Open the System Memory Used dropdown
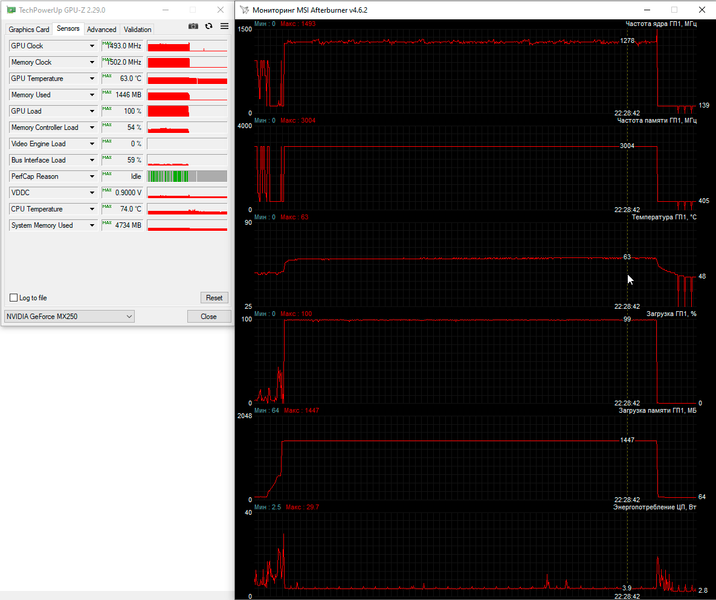 point(92,226)
